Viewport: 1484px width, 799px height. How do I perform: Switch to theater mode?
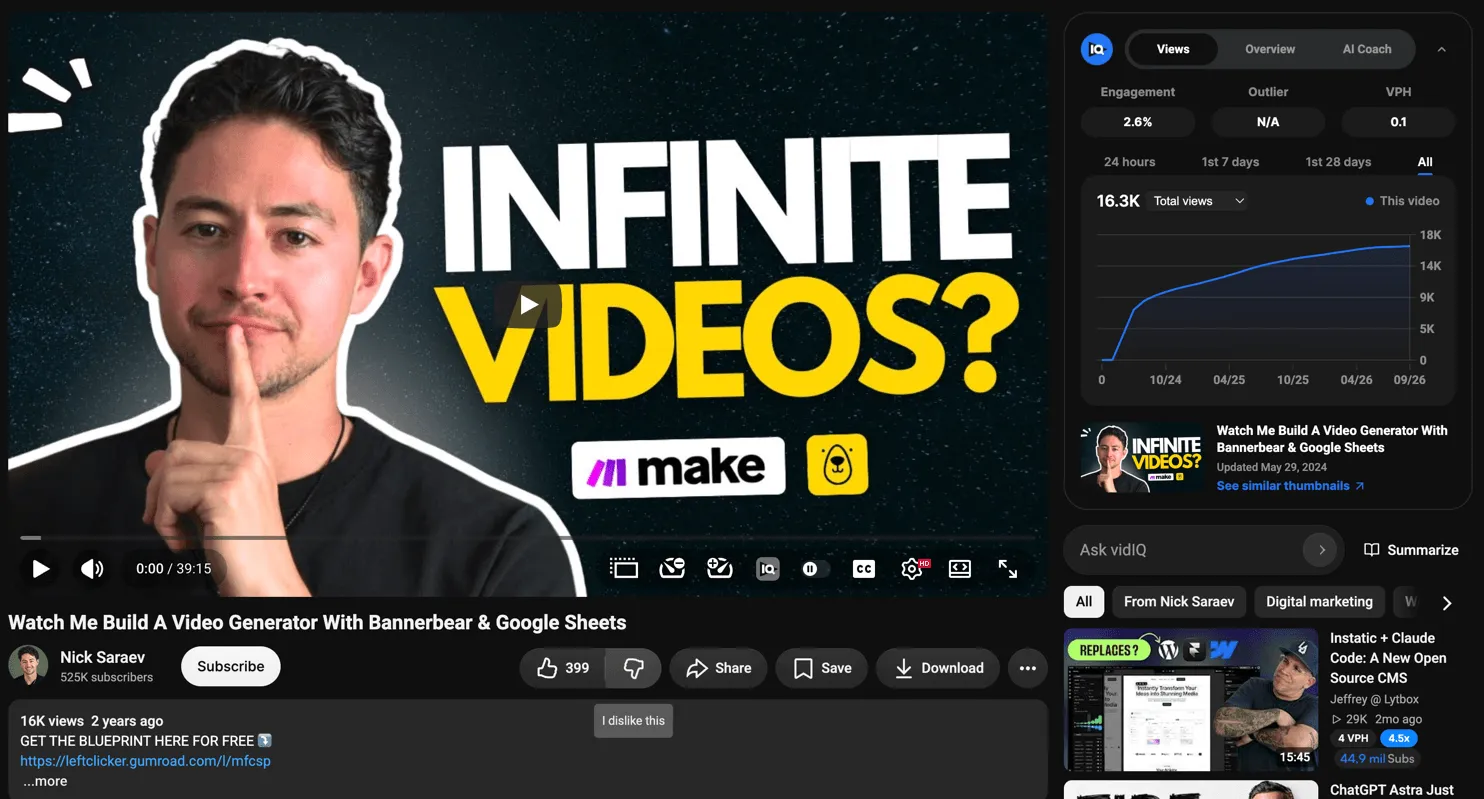pos(960,569)
